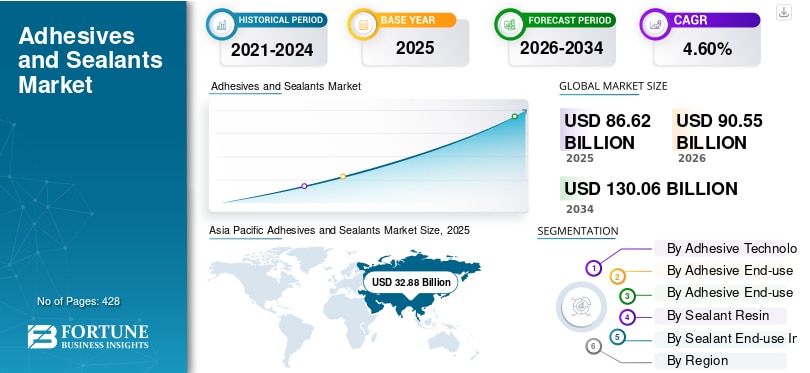The width and height of the screenshot is (810, 373).
Task: Click the 2034 year label
Action: [x=580, y=209]
